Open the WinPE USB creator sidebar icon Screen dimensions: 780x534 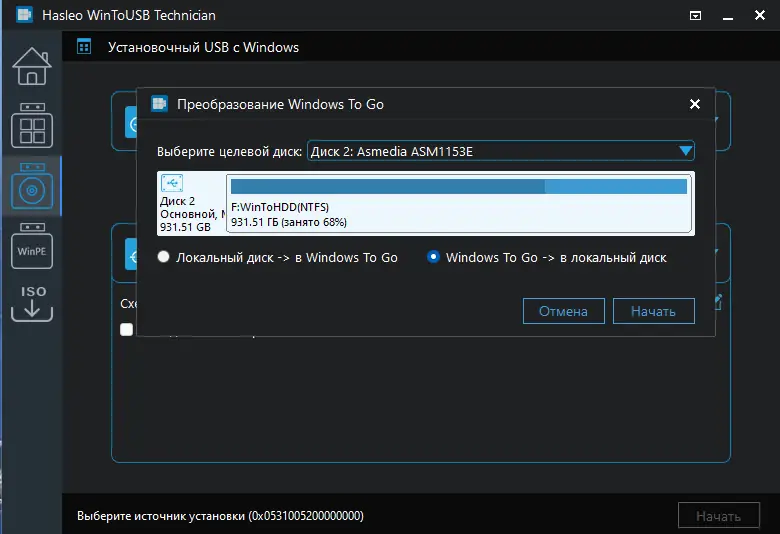[x=32, y=246]
